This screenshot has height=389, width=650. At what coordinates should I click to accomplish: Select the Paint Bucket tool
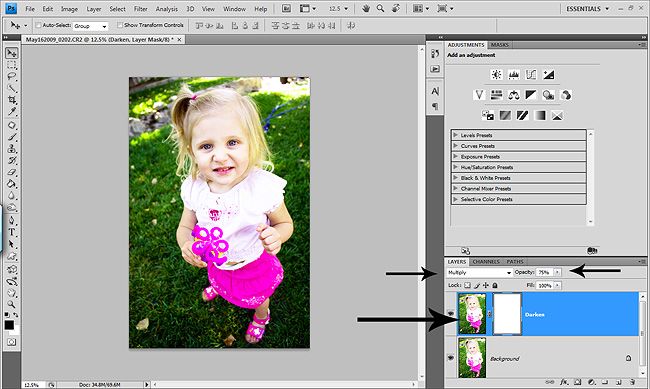(x=12, y=184)
